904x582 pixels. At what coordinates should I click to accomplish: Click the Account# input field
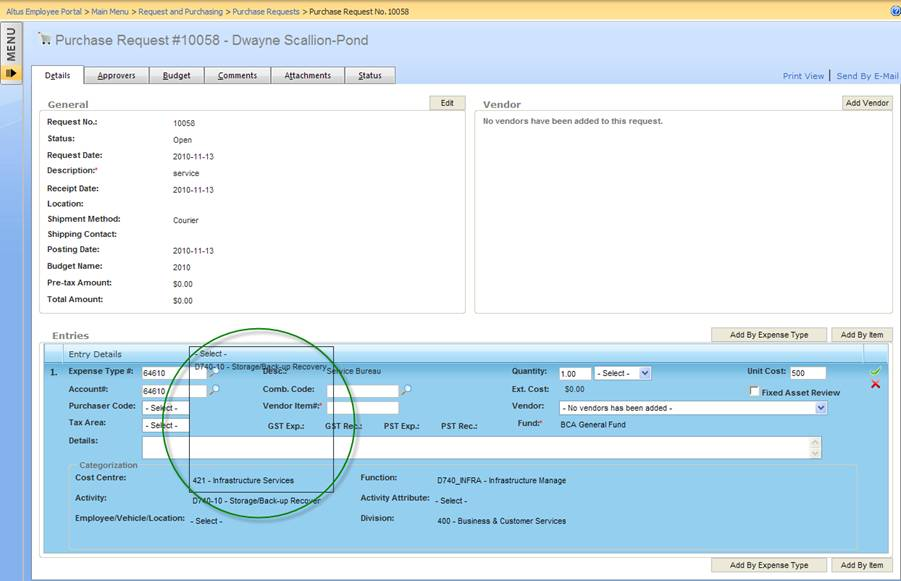[174, 391]
